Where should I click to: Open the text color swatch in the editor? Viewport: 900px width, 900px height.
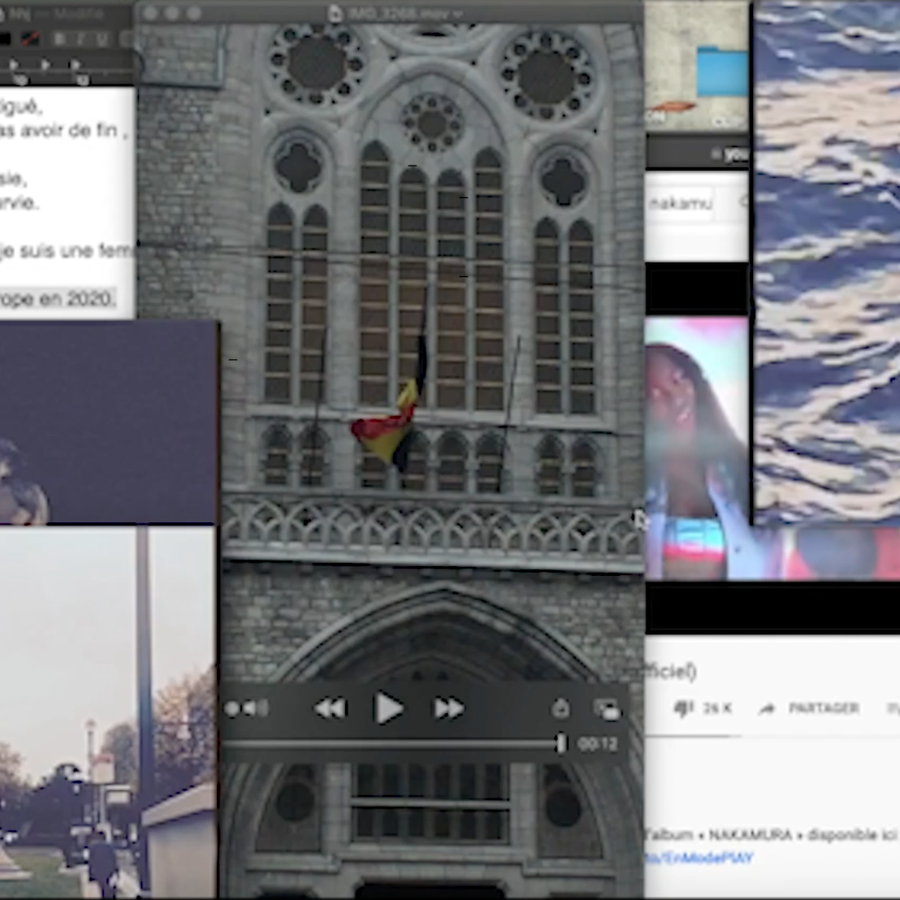(x=5, y=39)
